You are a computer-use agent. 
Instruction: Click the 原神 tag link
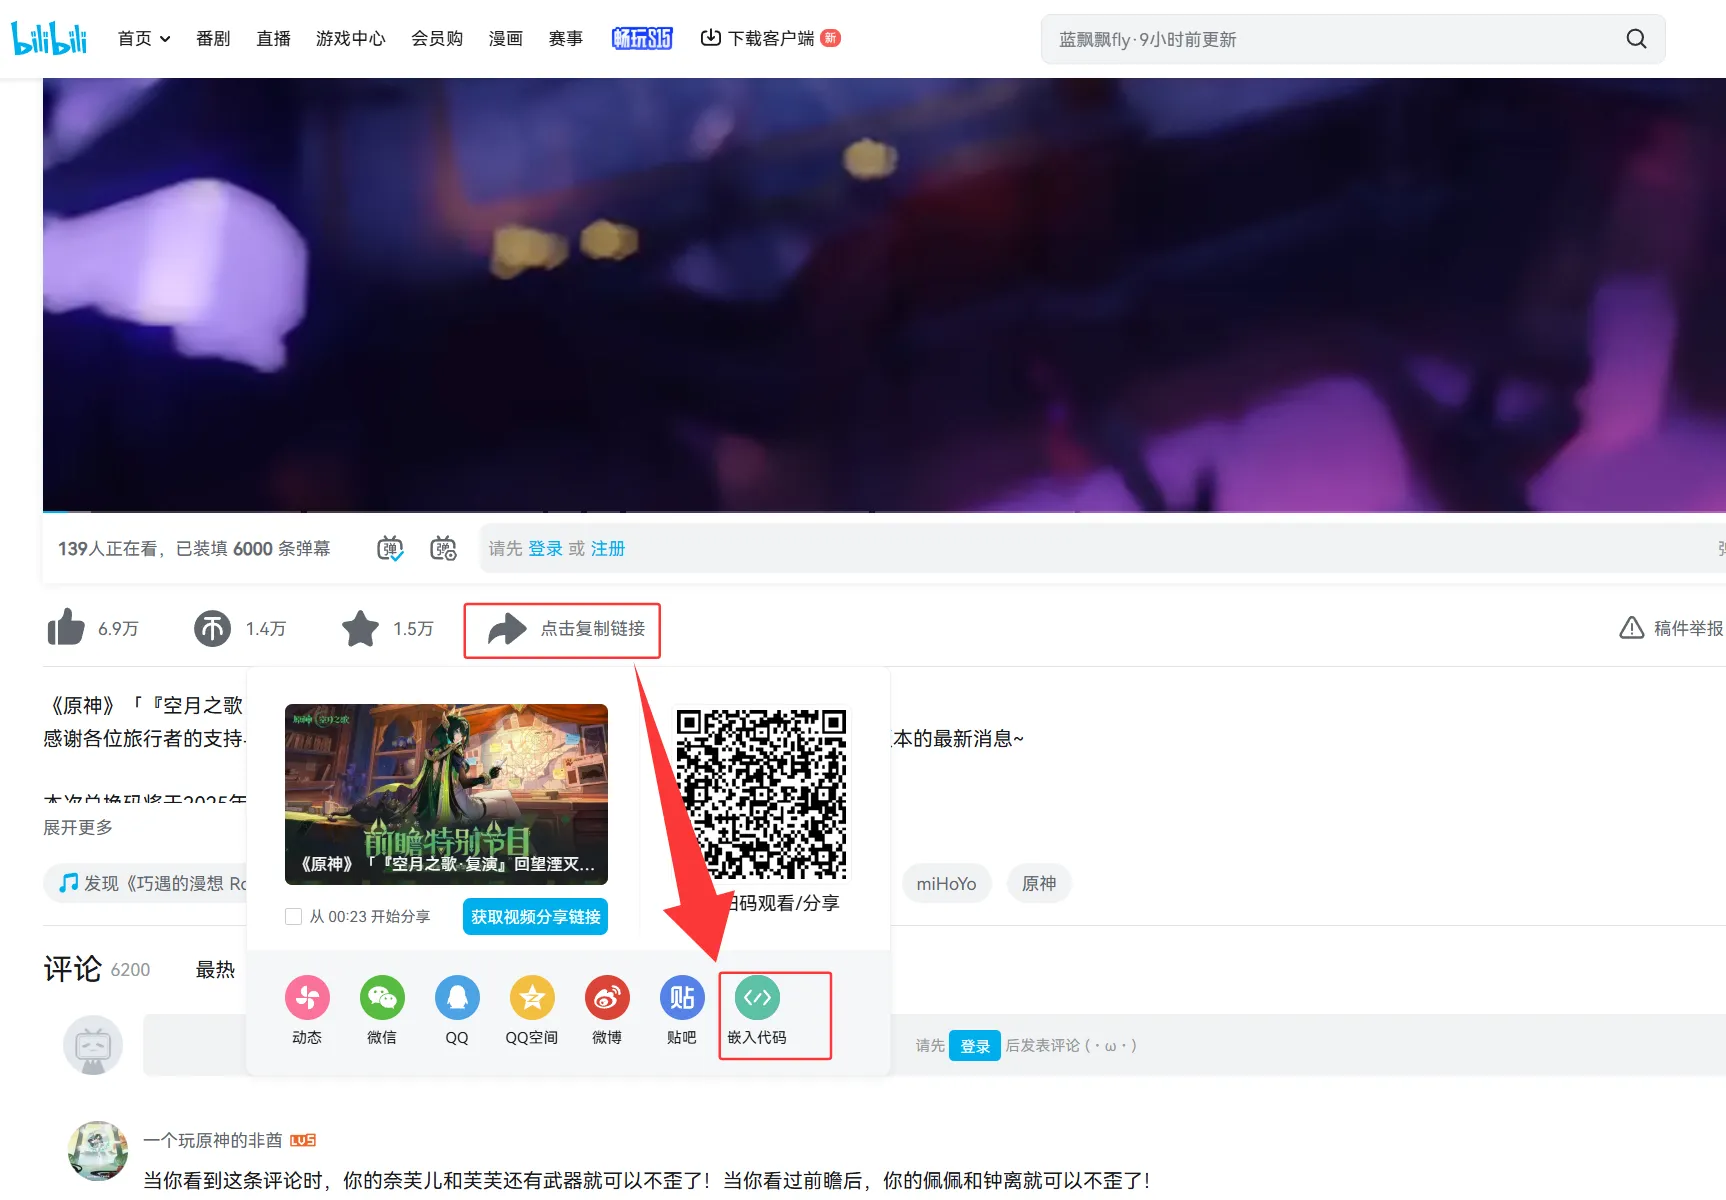click(1038, 884)
